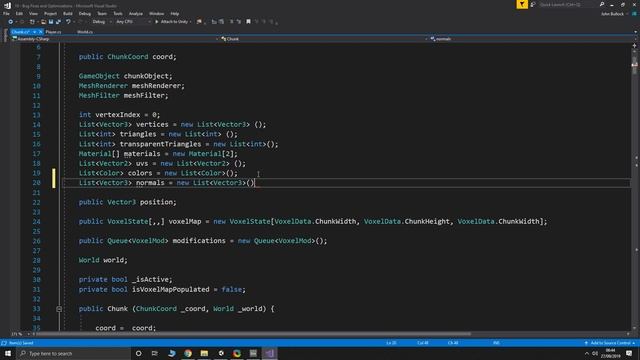Open the Help menu

pyautogui.click(x=175, y=13)
